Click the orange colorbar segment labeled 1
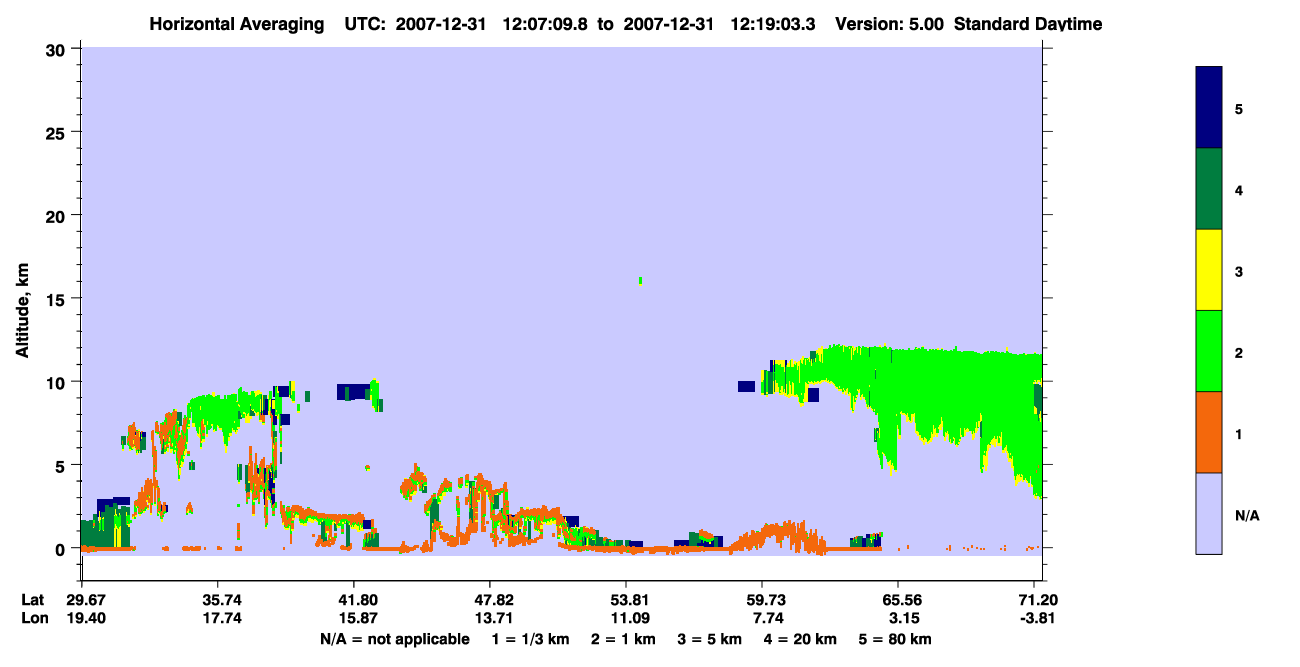The height and width of the screenshot is (667, 1300). coord(1209,432)
